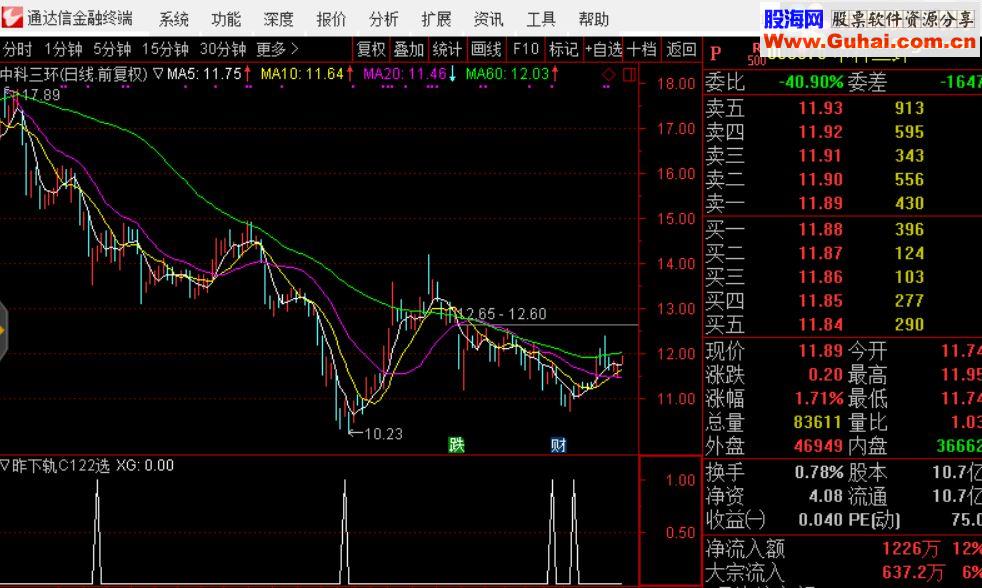
Task: Click the 卖四 price 11.92
Action: click(x=820, y=132)
